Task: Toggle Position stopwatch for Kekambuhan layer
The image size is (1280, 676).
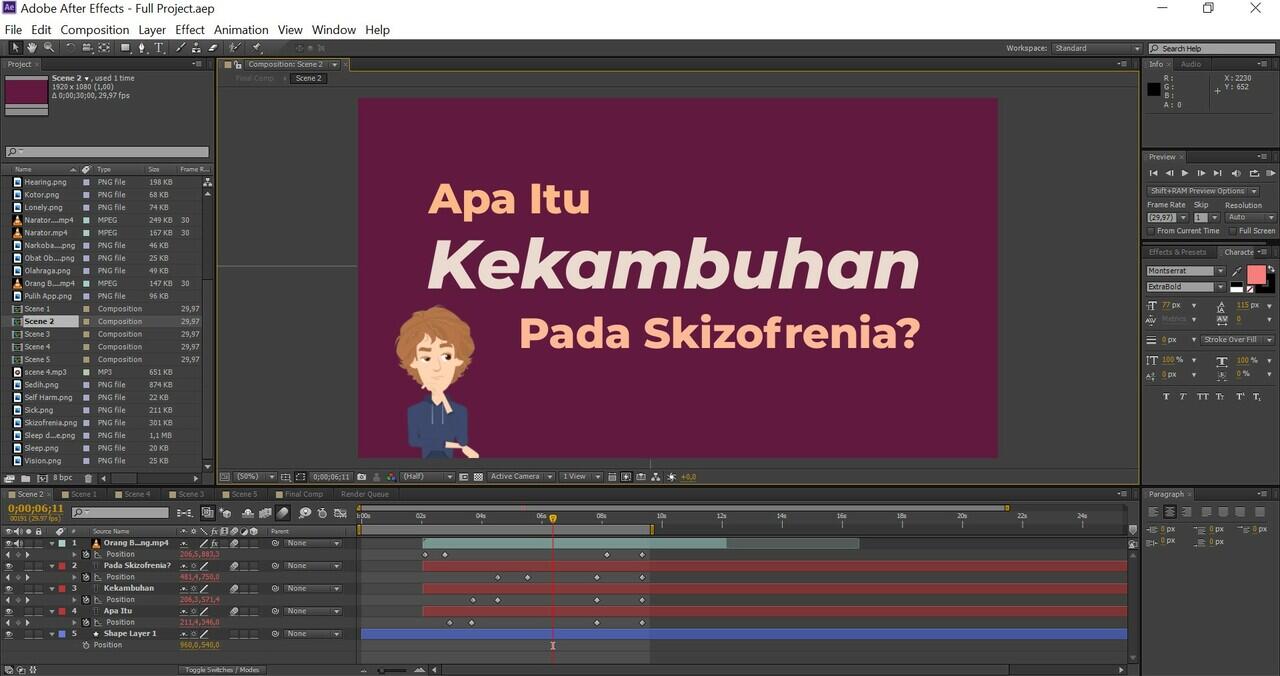Action: pyautogui.click(x=86, y=600)
